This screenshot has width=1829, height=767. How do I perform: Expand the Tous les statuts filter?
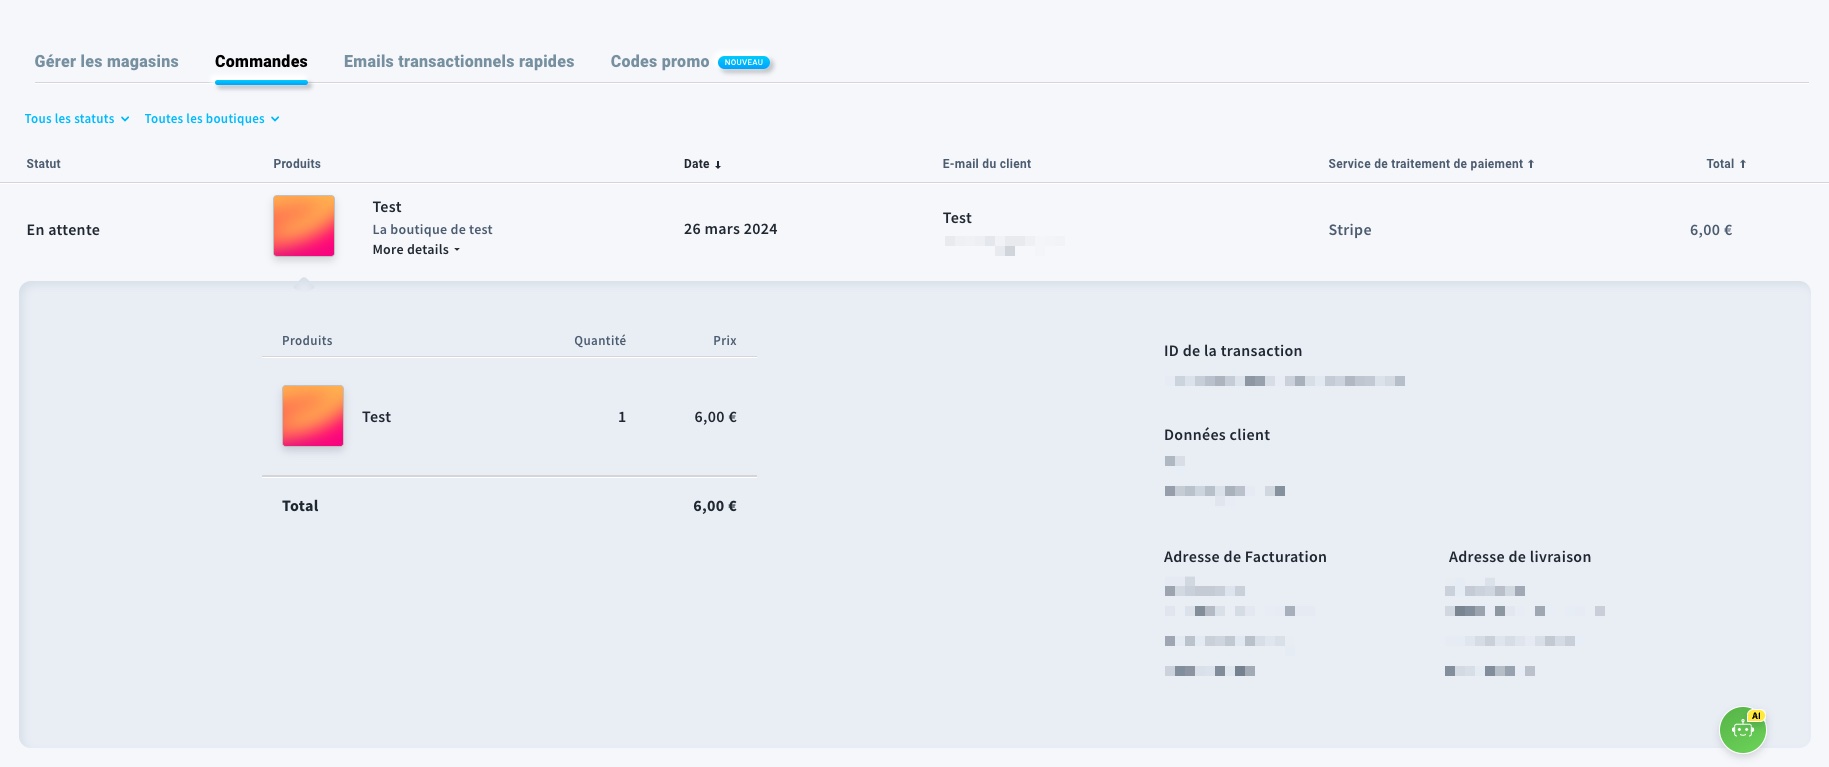point(77,119)
